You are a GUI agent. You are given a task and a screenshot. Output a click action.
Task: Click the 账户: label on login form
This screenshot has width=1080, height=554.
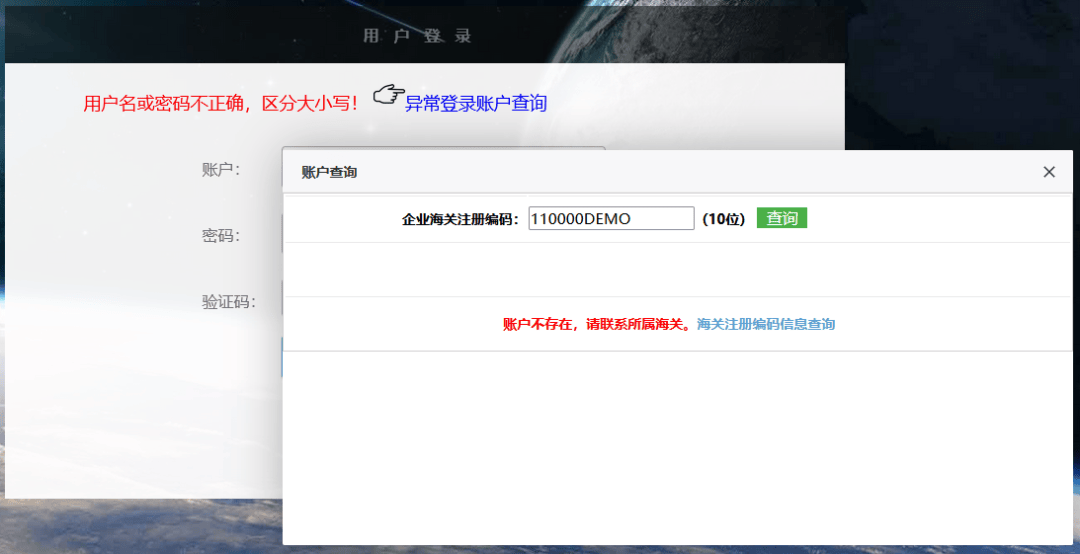(221, 169)
